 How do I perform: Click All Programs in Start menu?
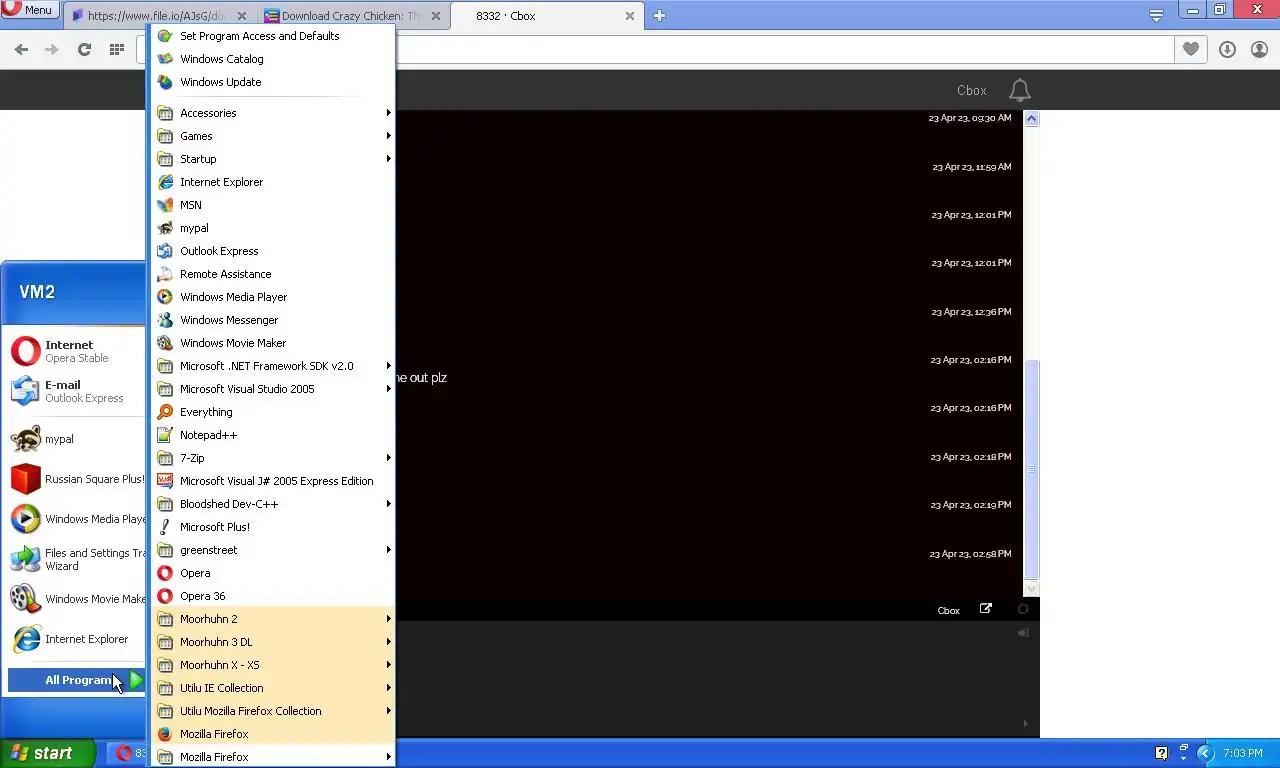pyautogui.click(x=77, y=680)
